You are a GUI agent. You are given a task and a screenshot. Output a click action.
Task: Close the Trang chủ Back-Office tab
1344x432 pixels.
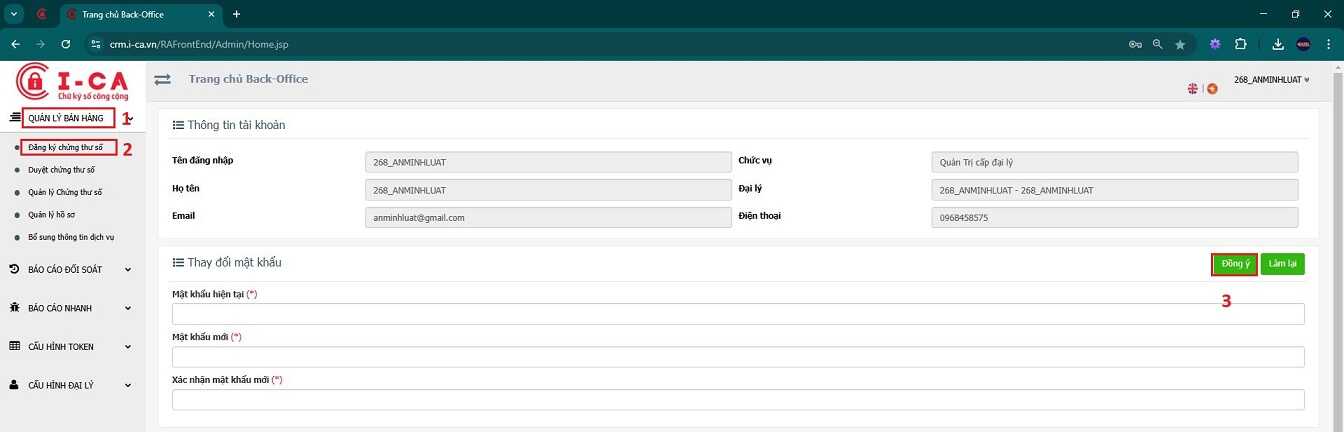click(213, 14)
